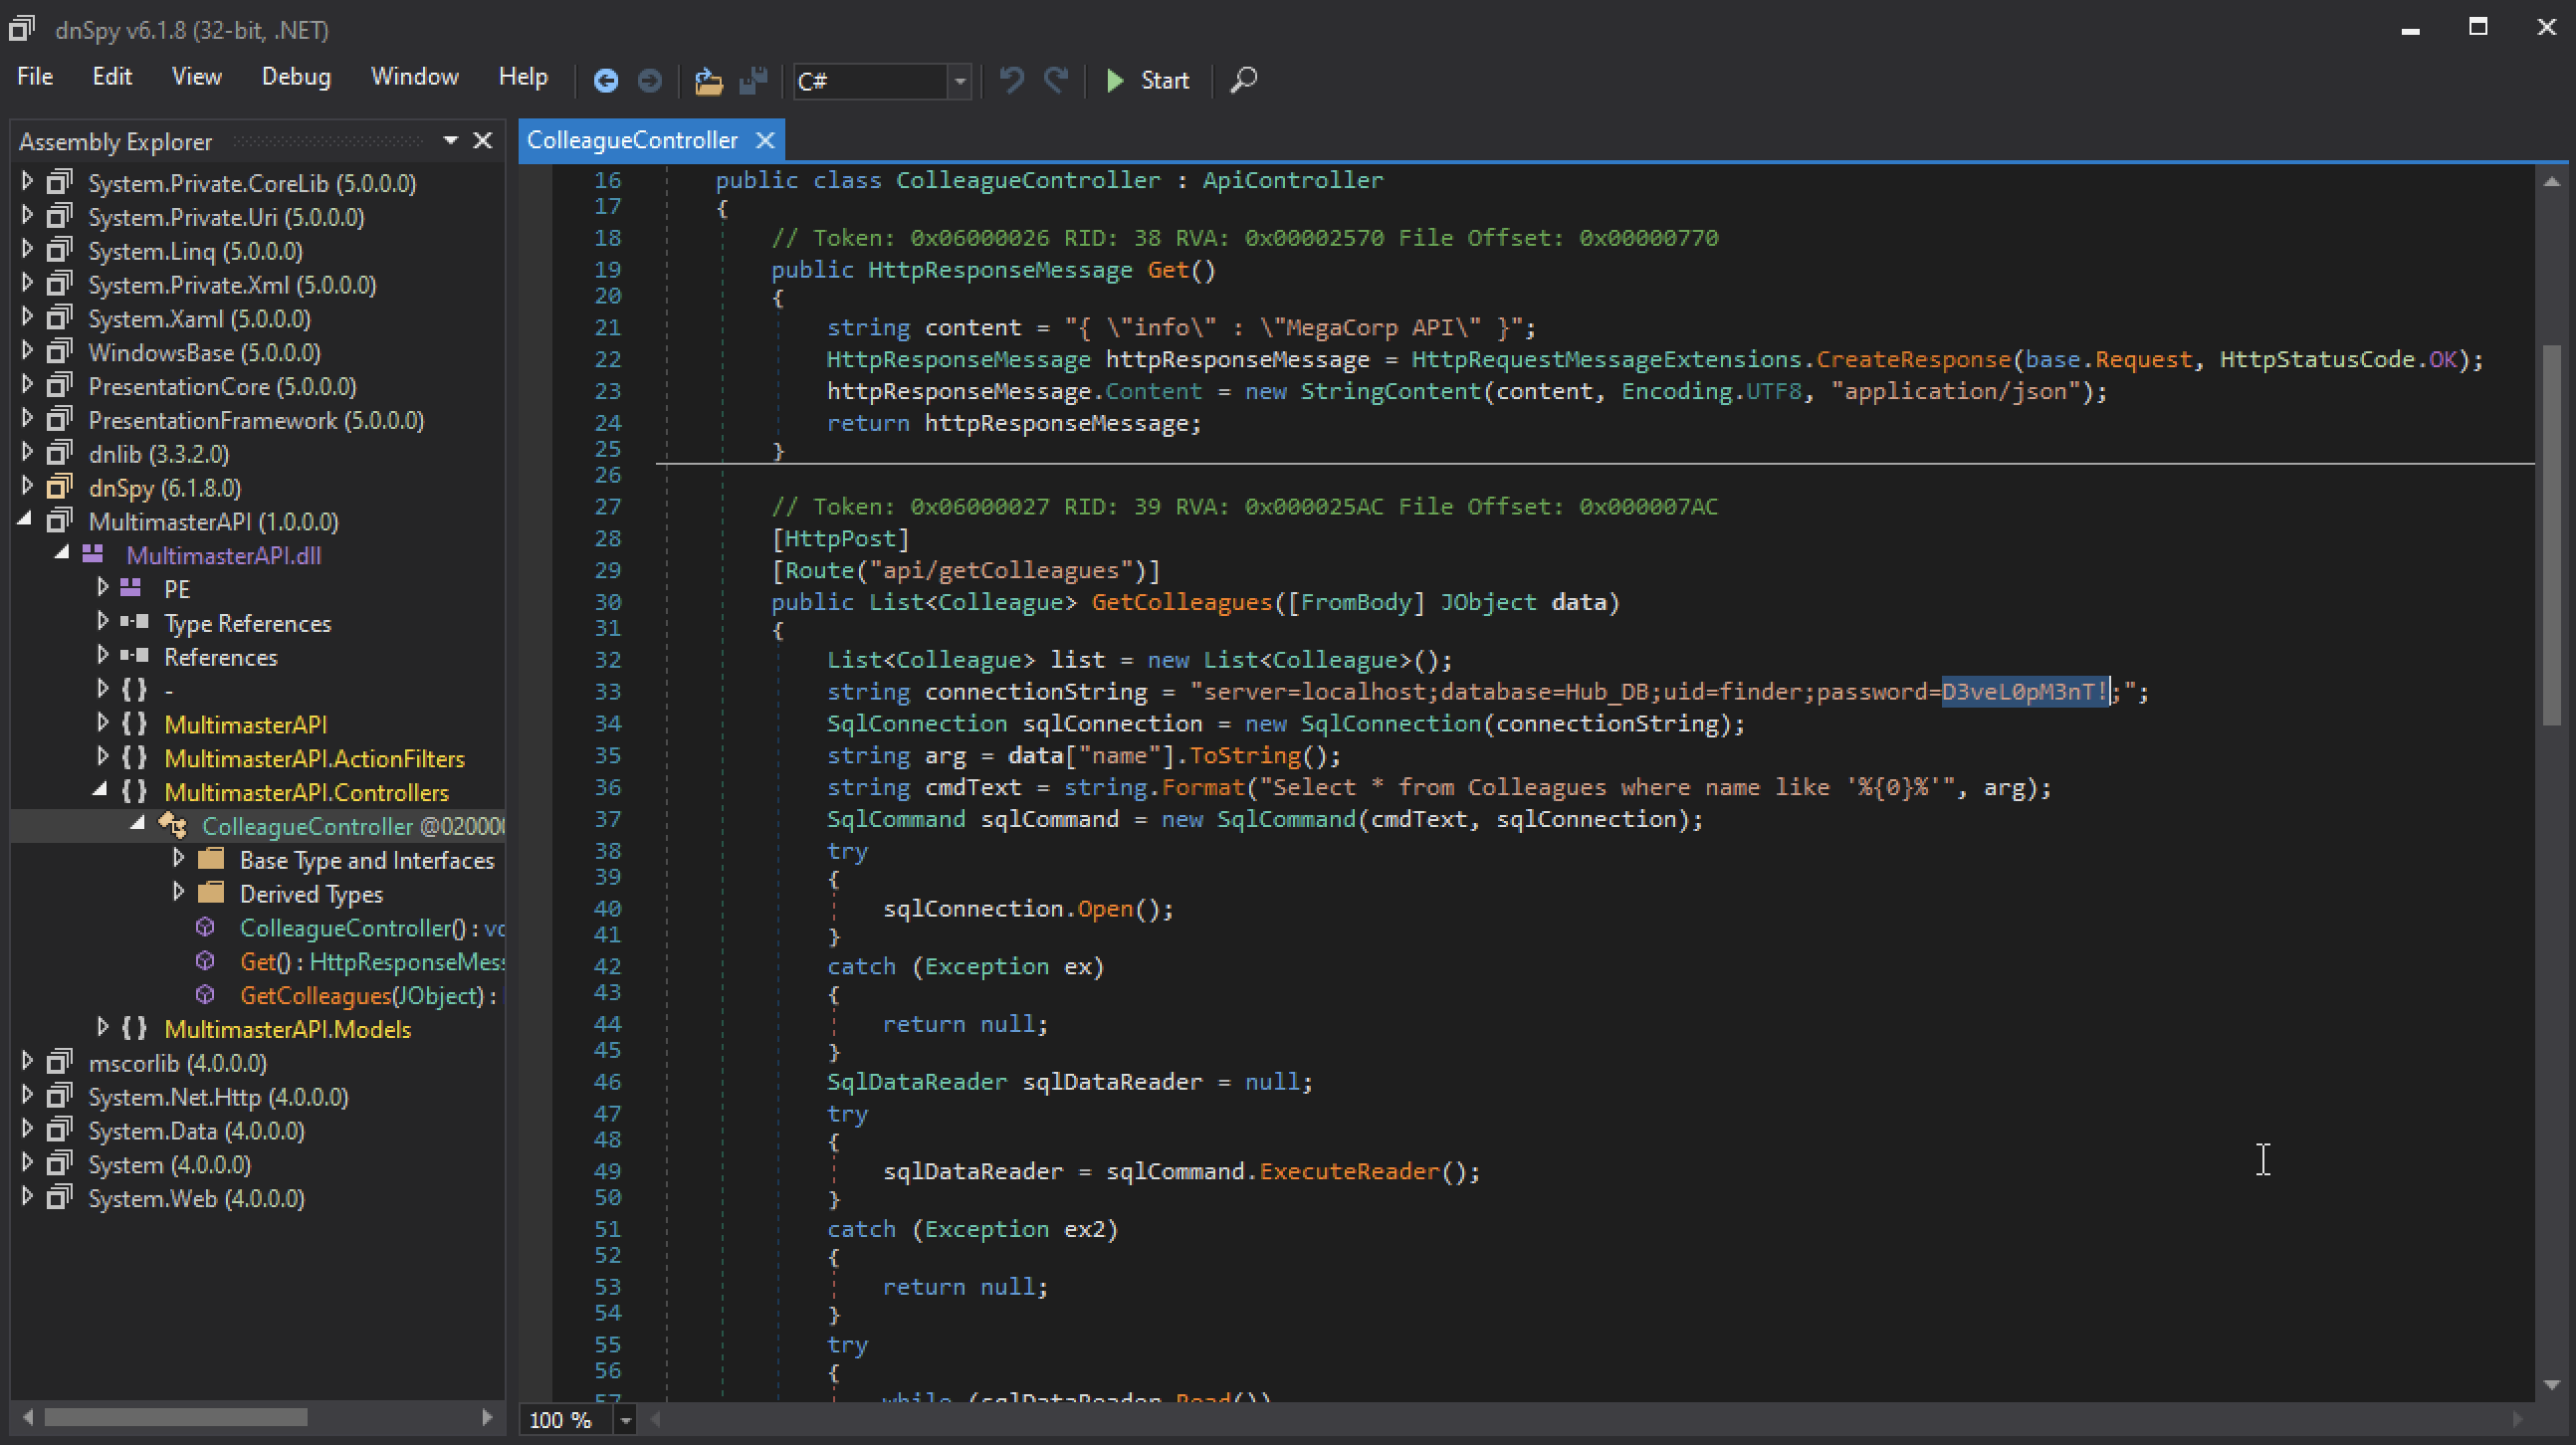This screenshot has height=1445, width=2576.
Task: Click the Assembly Explorer horizontal scrollbar thumb
Action: point(175,1417)
